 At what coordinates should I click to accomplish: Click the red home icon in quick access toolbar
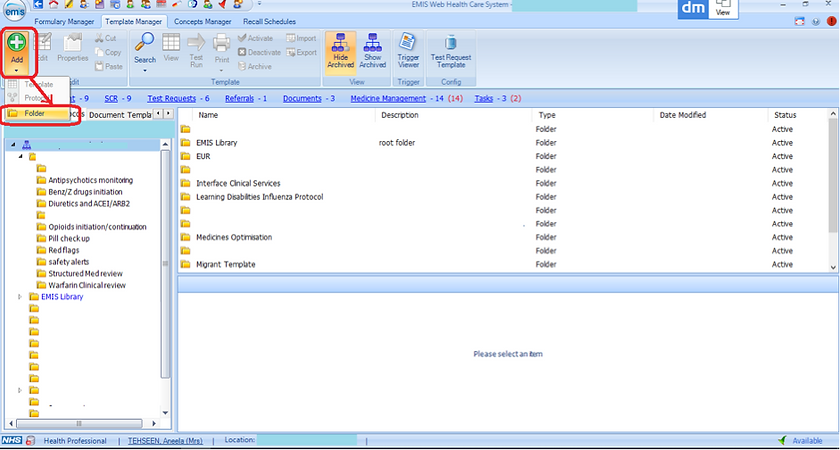[x=54, y=4]
